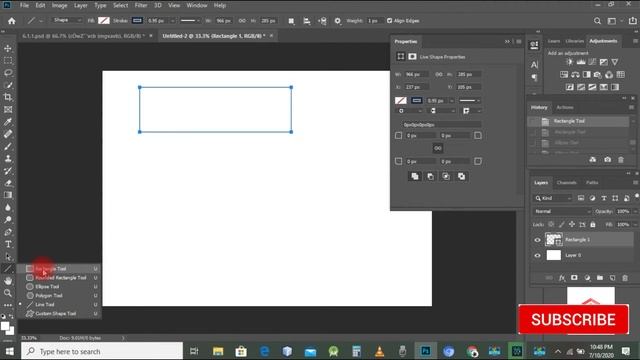Select the Eraser tool
The width and height of the screenshot is (640, 360).
tap(8, 183)
